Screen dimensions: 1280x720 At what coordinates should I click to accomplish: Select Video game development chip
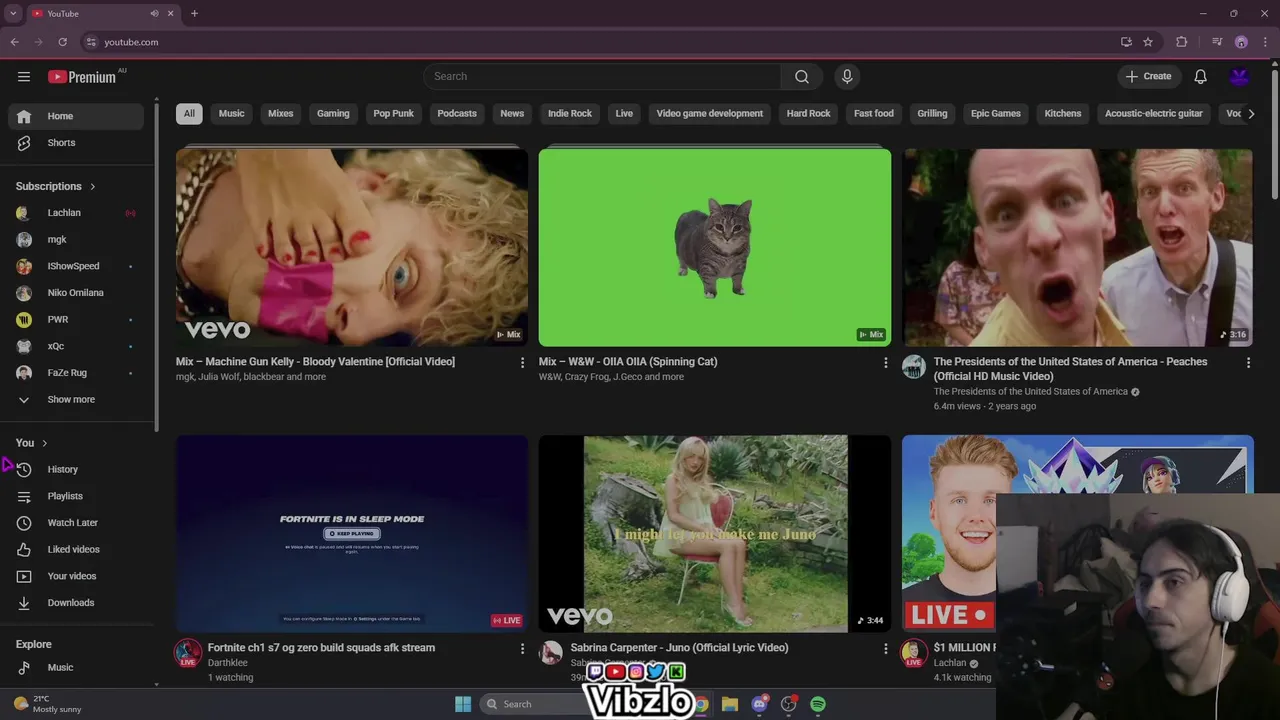pos(710,113)
